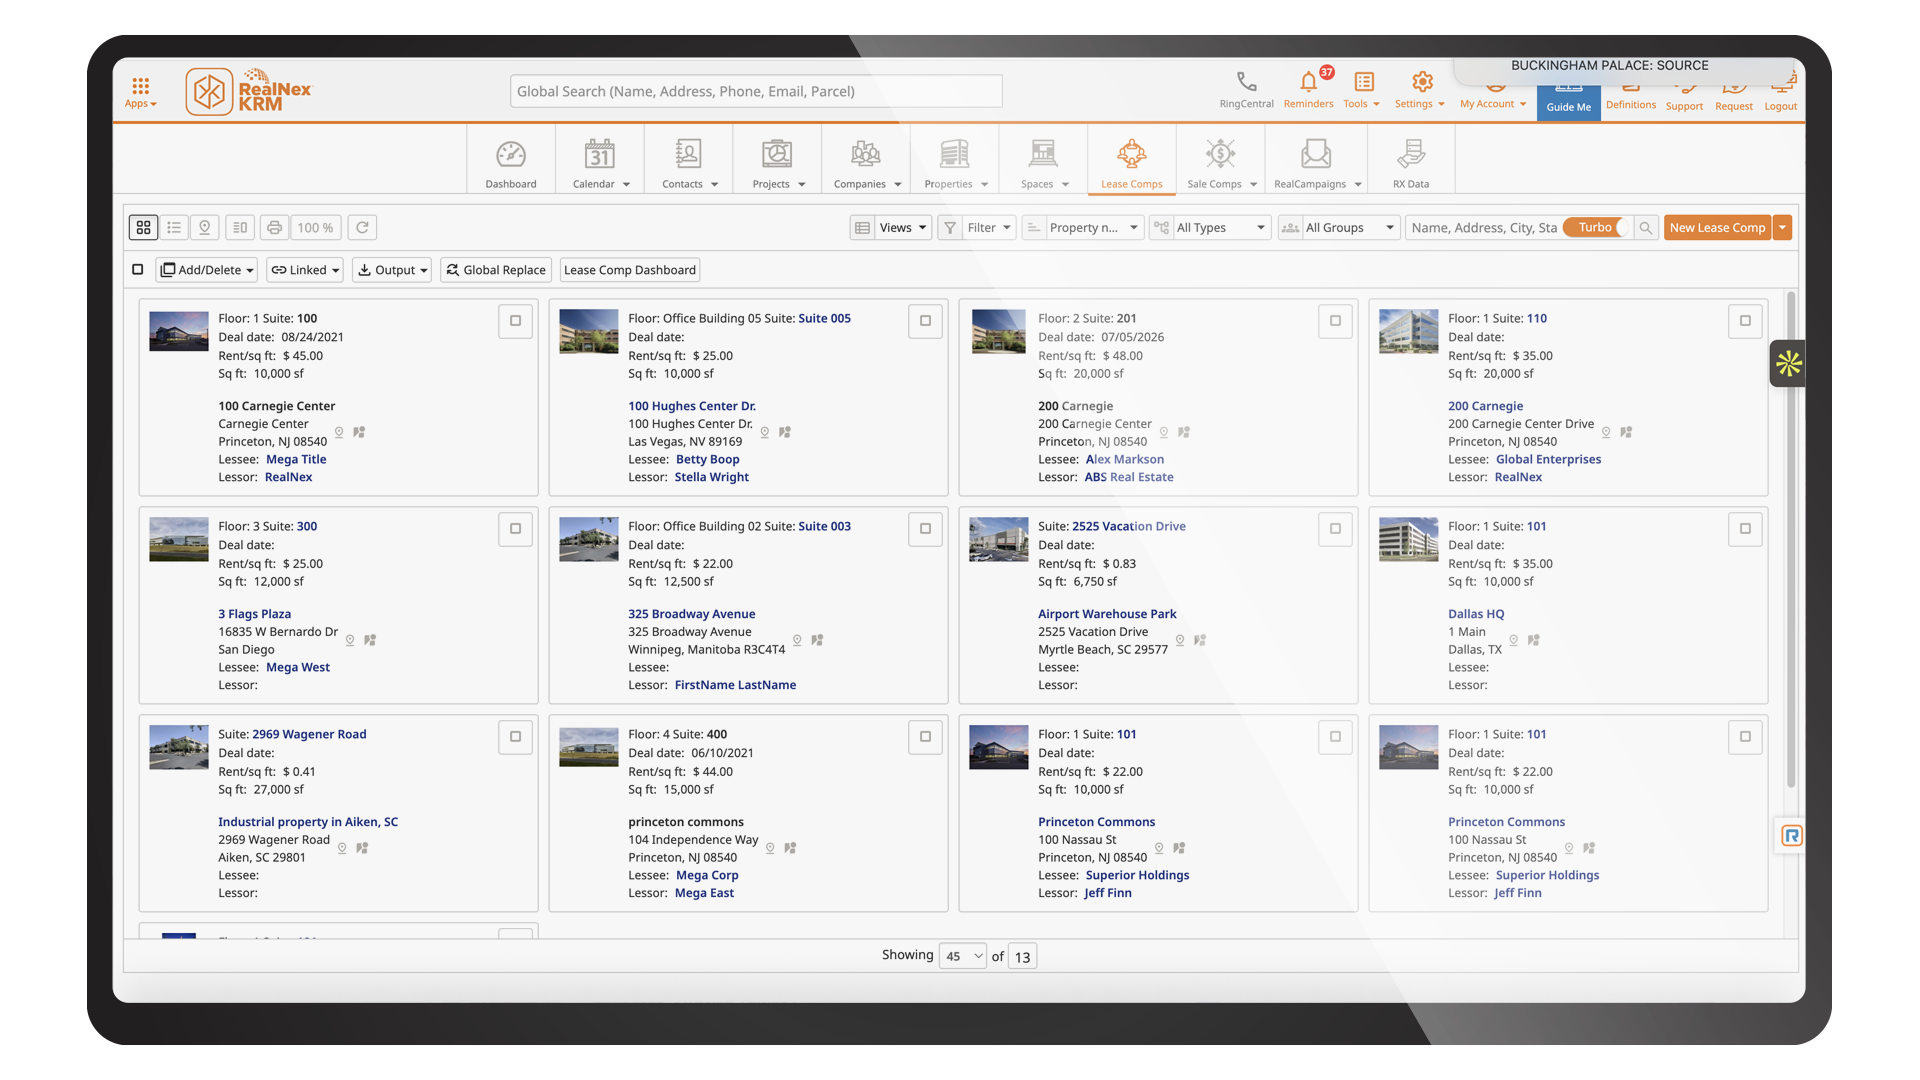
Task: Click the print icon
Action: pos(274,228)
